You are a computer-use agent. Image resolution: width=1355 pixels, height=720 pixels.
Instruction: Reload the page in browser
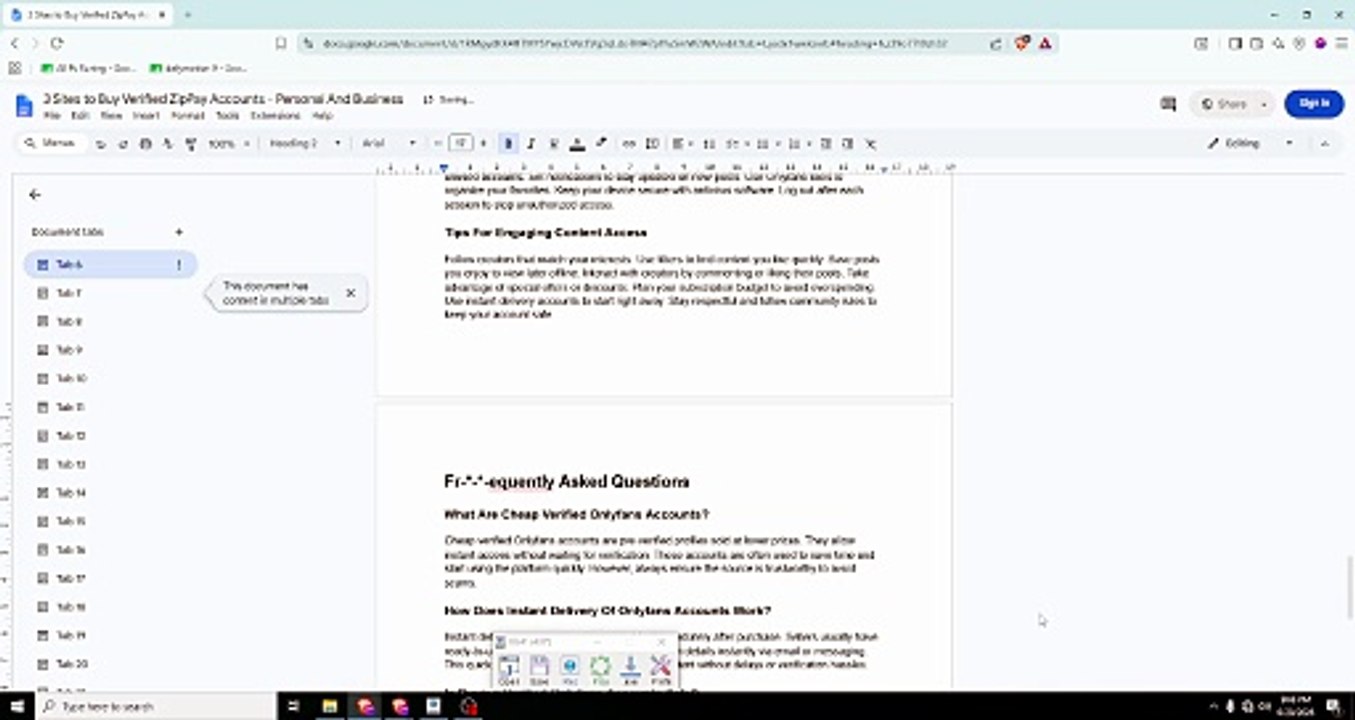[57, 43]
